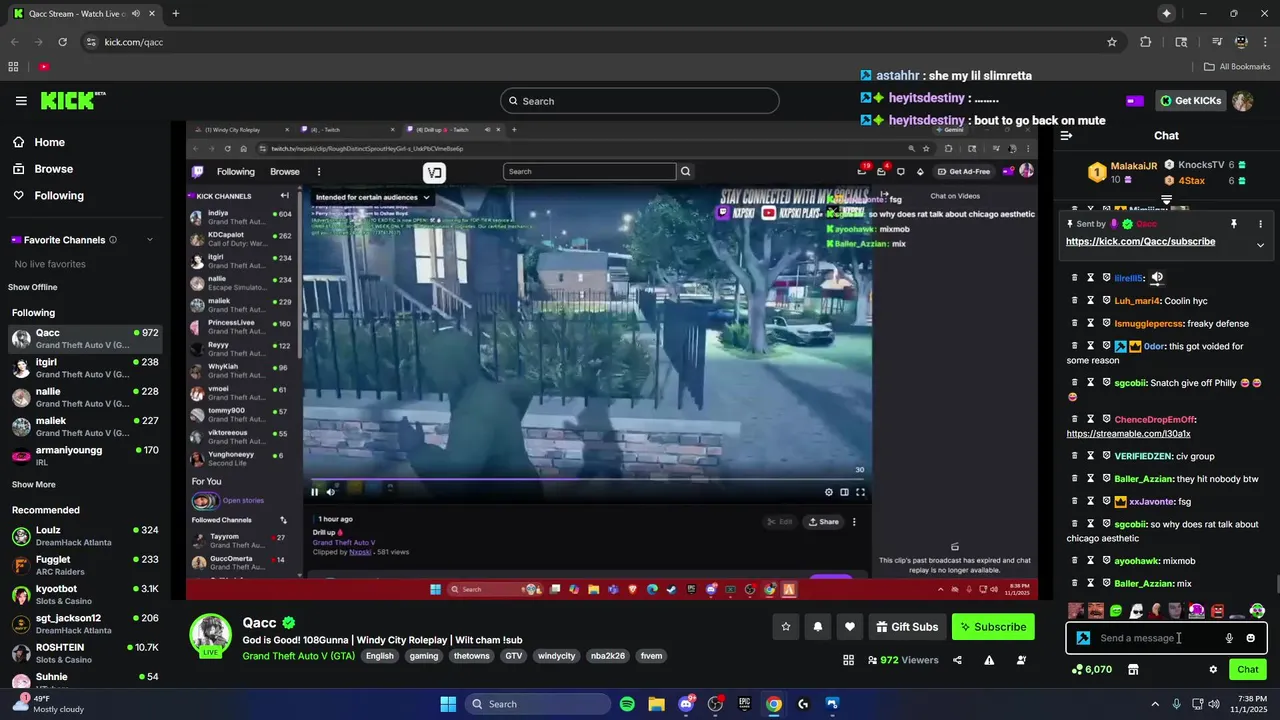Viewport: 1280px width, 720px height.
Task: Open pinned message three-dot options
Action: (1260, 224)
